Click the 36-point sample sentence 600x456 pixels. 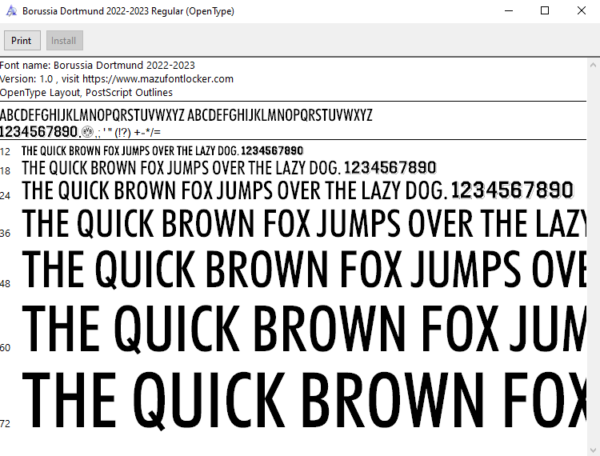point(304,224)
